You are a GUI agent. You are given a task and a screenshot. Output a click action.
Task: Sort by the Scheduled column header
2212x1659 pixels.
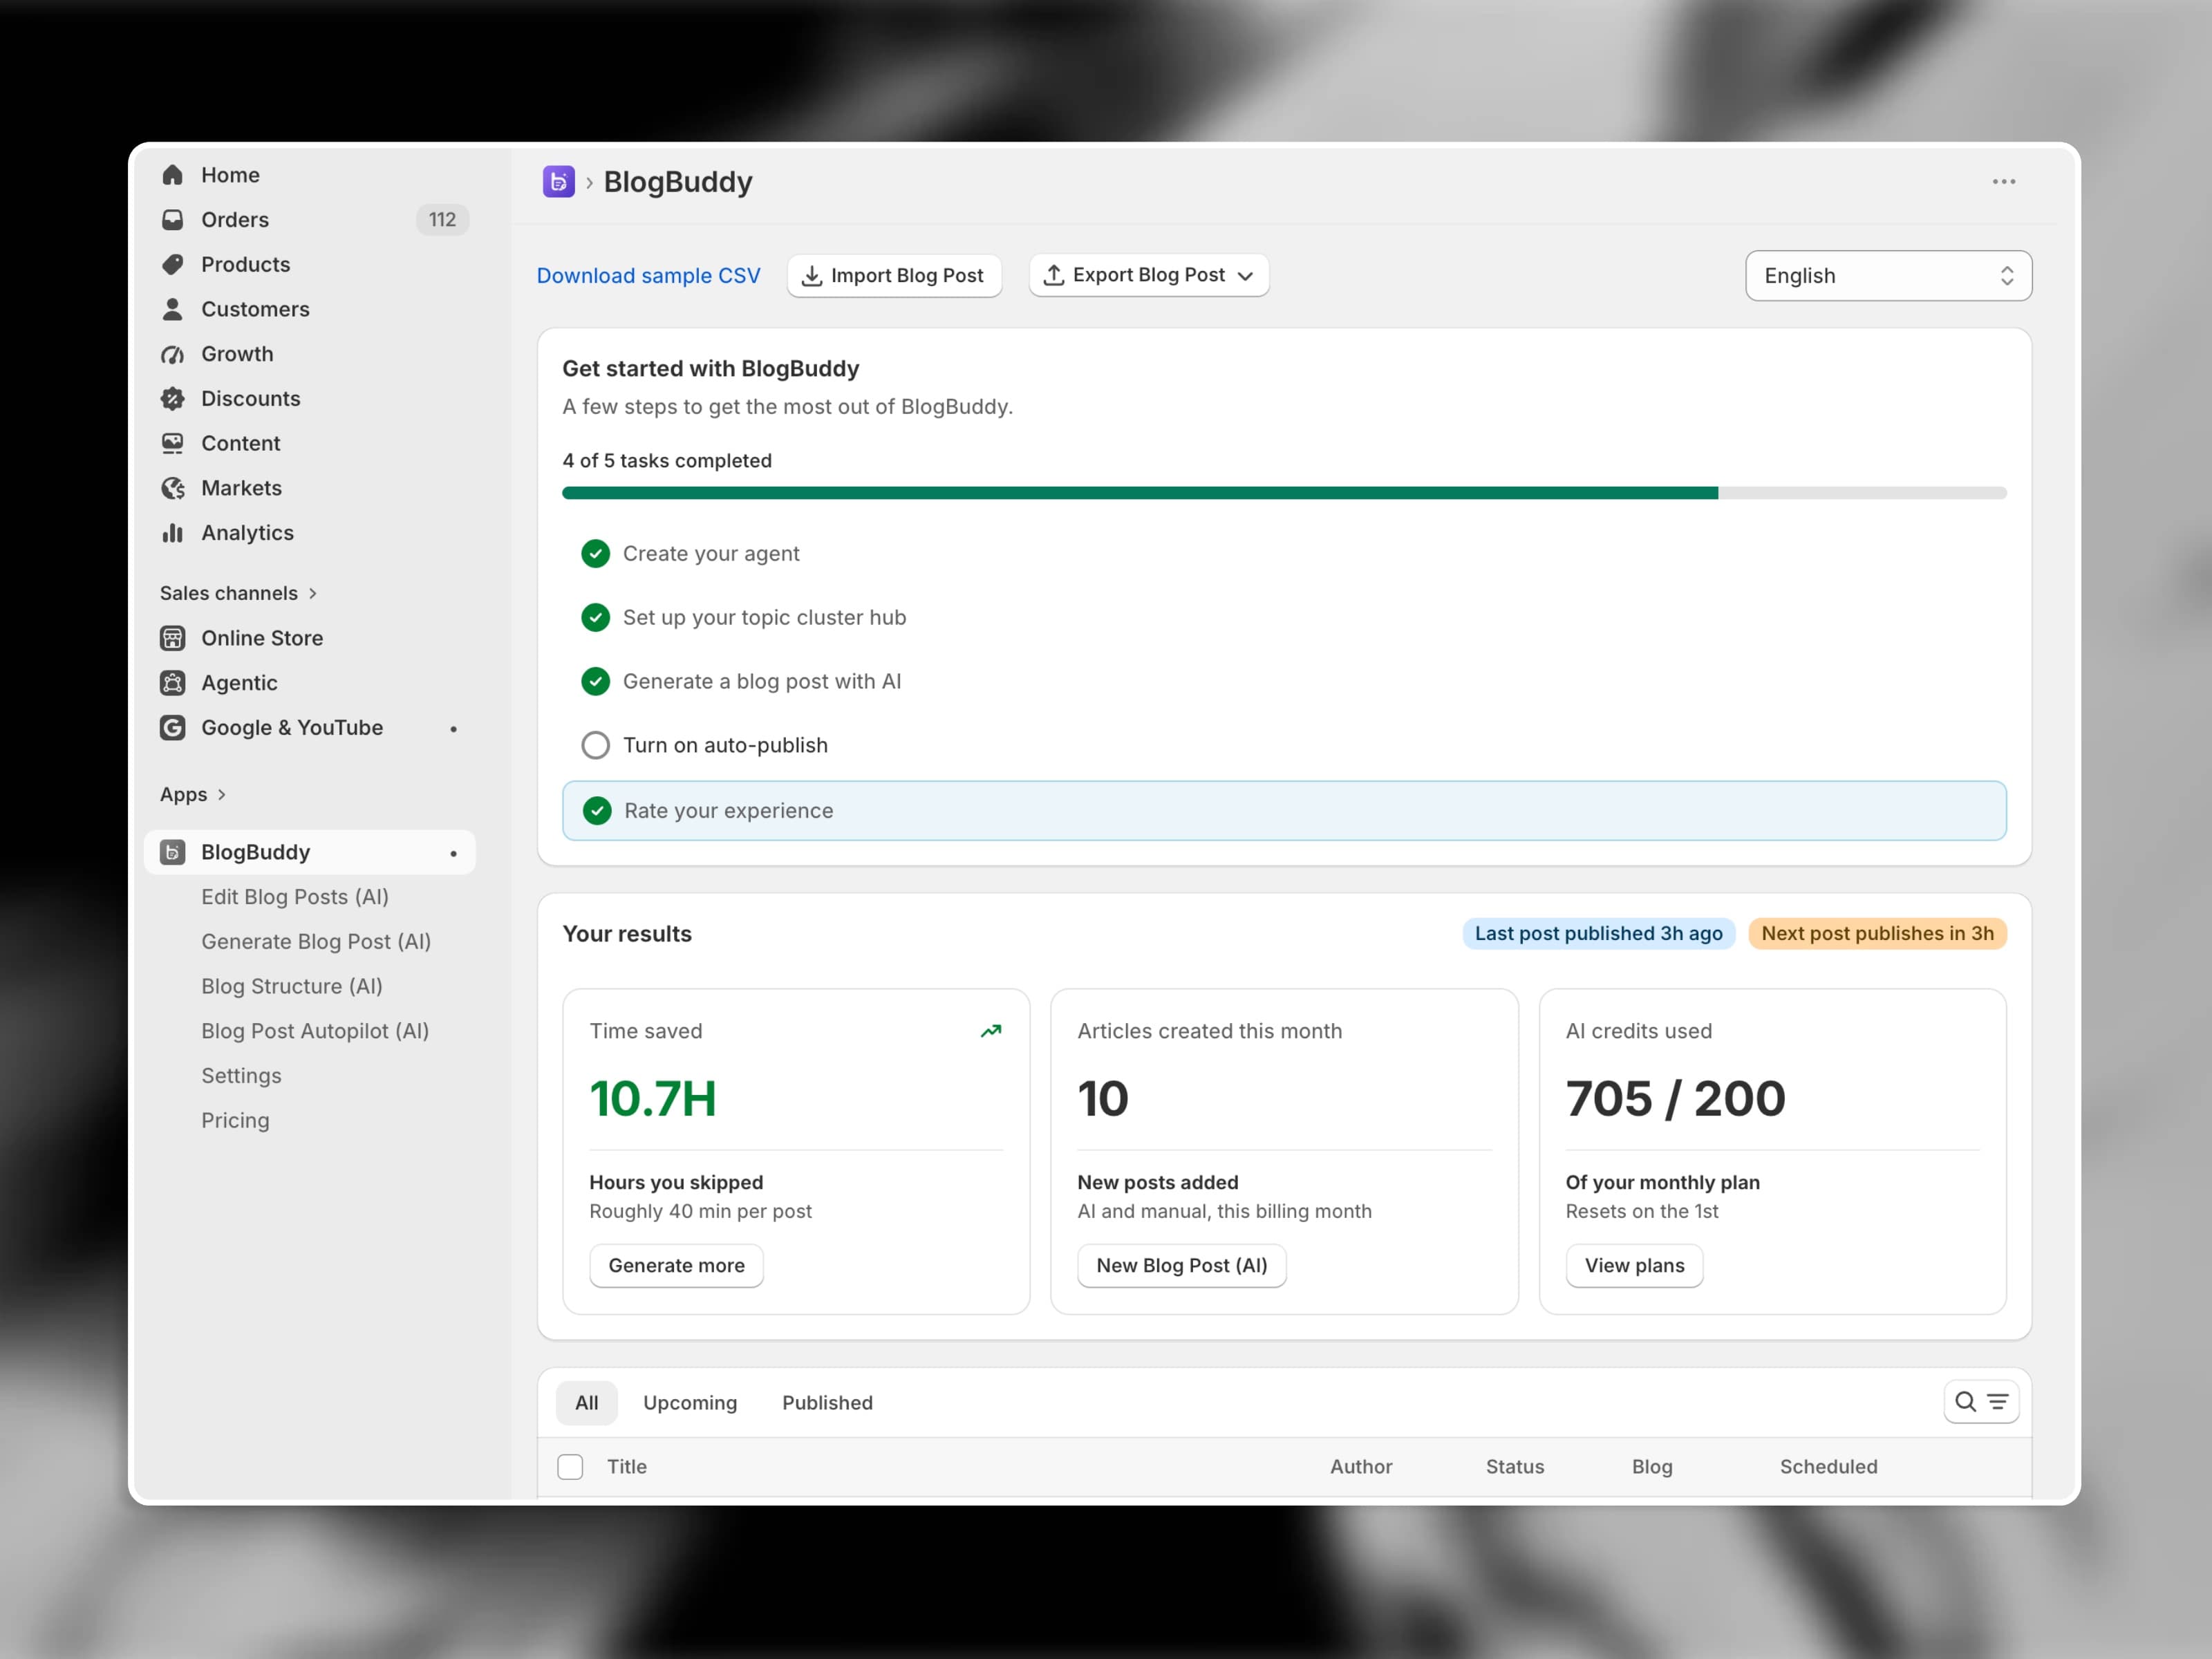click(x=1828, y=1467)
